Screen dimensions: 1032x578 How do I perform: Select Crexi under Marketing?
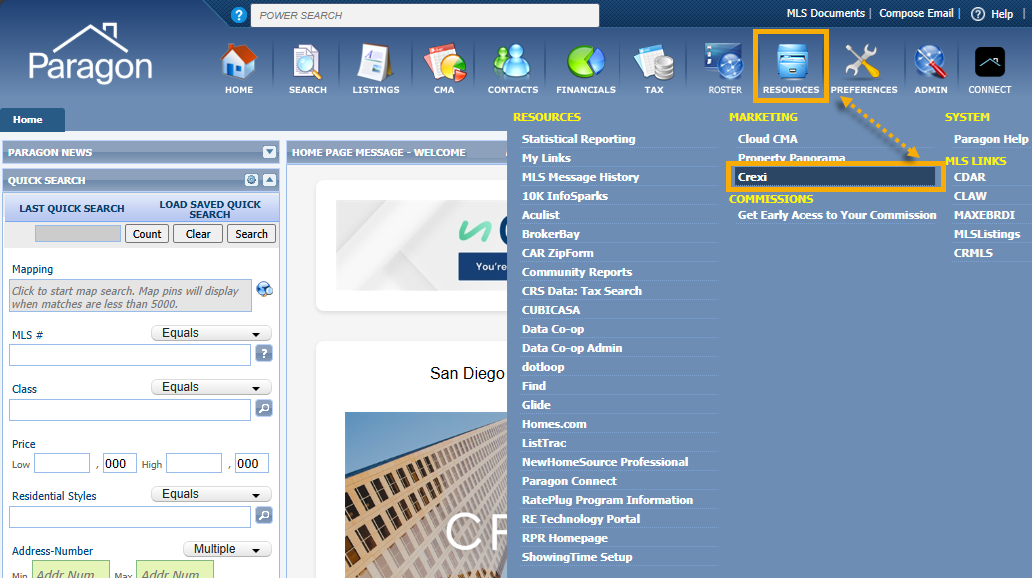coord(835,176)
